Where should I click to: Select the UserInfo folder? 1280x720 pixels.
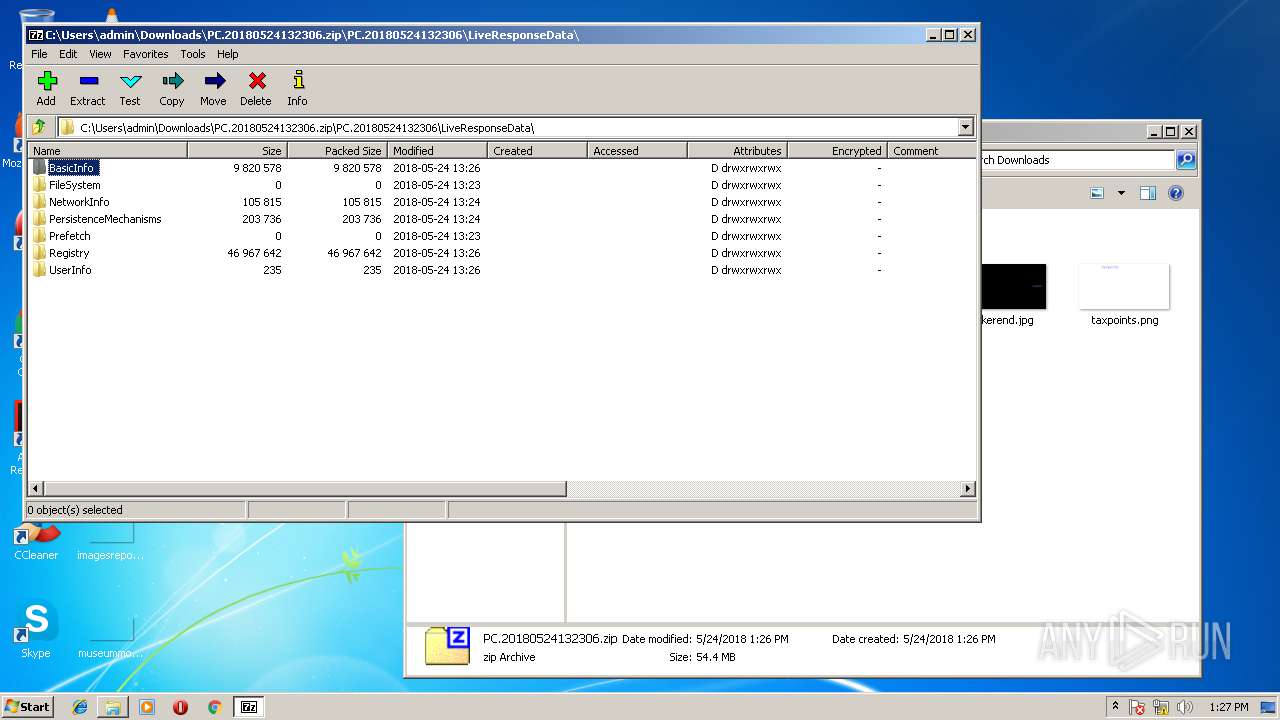pyautogui.click(x=70, y=270)
